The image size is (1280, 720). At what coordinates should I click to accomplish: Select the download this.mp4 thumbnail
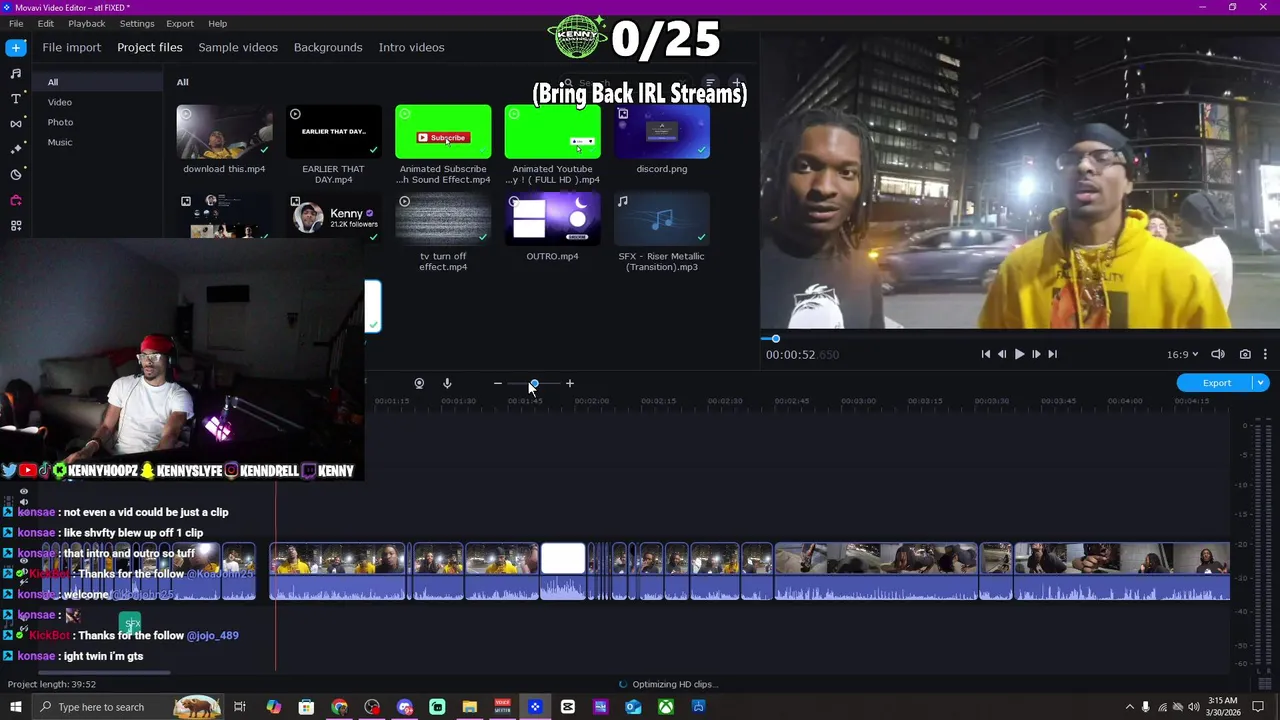pos(224,132)
